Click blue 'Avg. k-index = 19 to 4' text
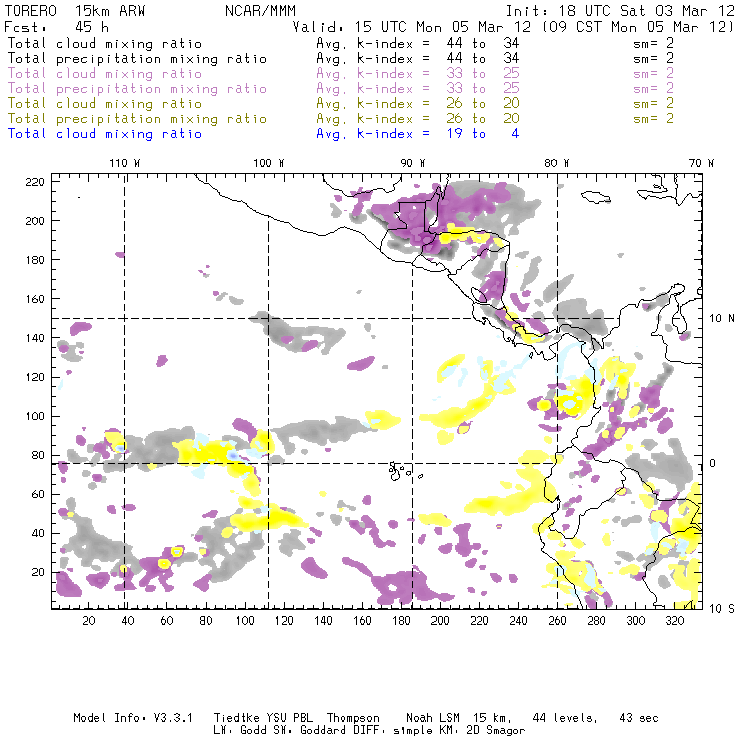 pos(418,134)
